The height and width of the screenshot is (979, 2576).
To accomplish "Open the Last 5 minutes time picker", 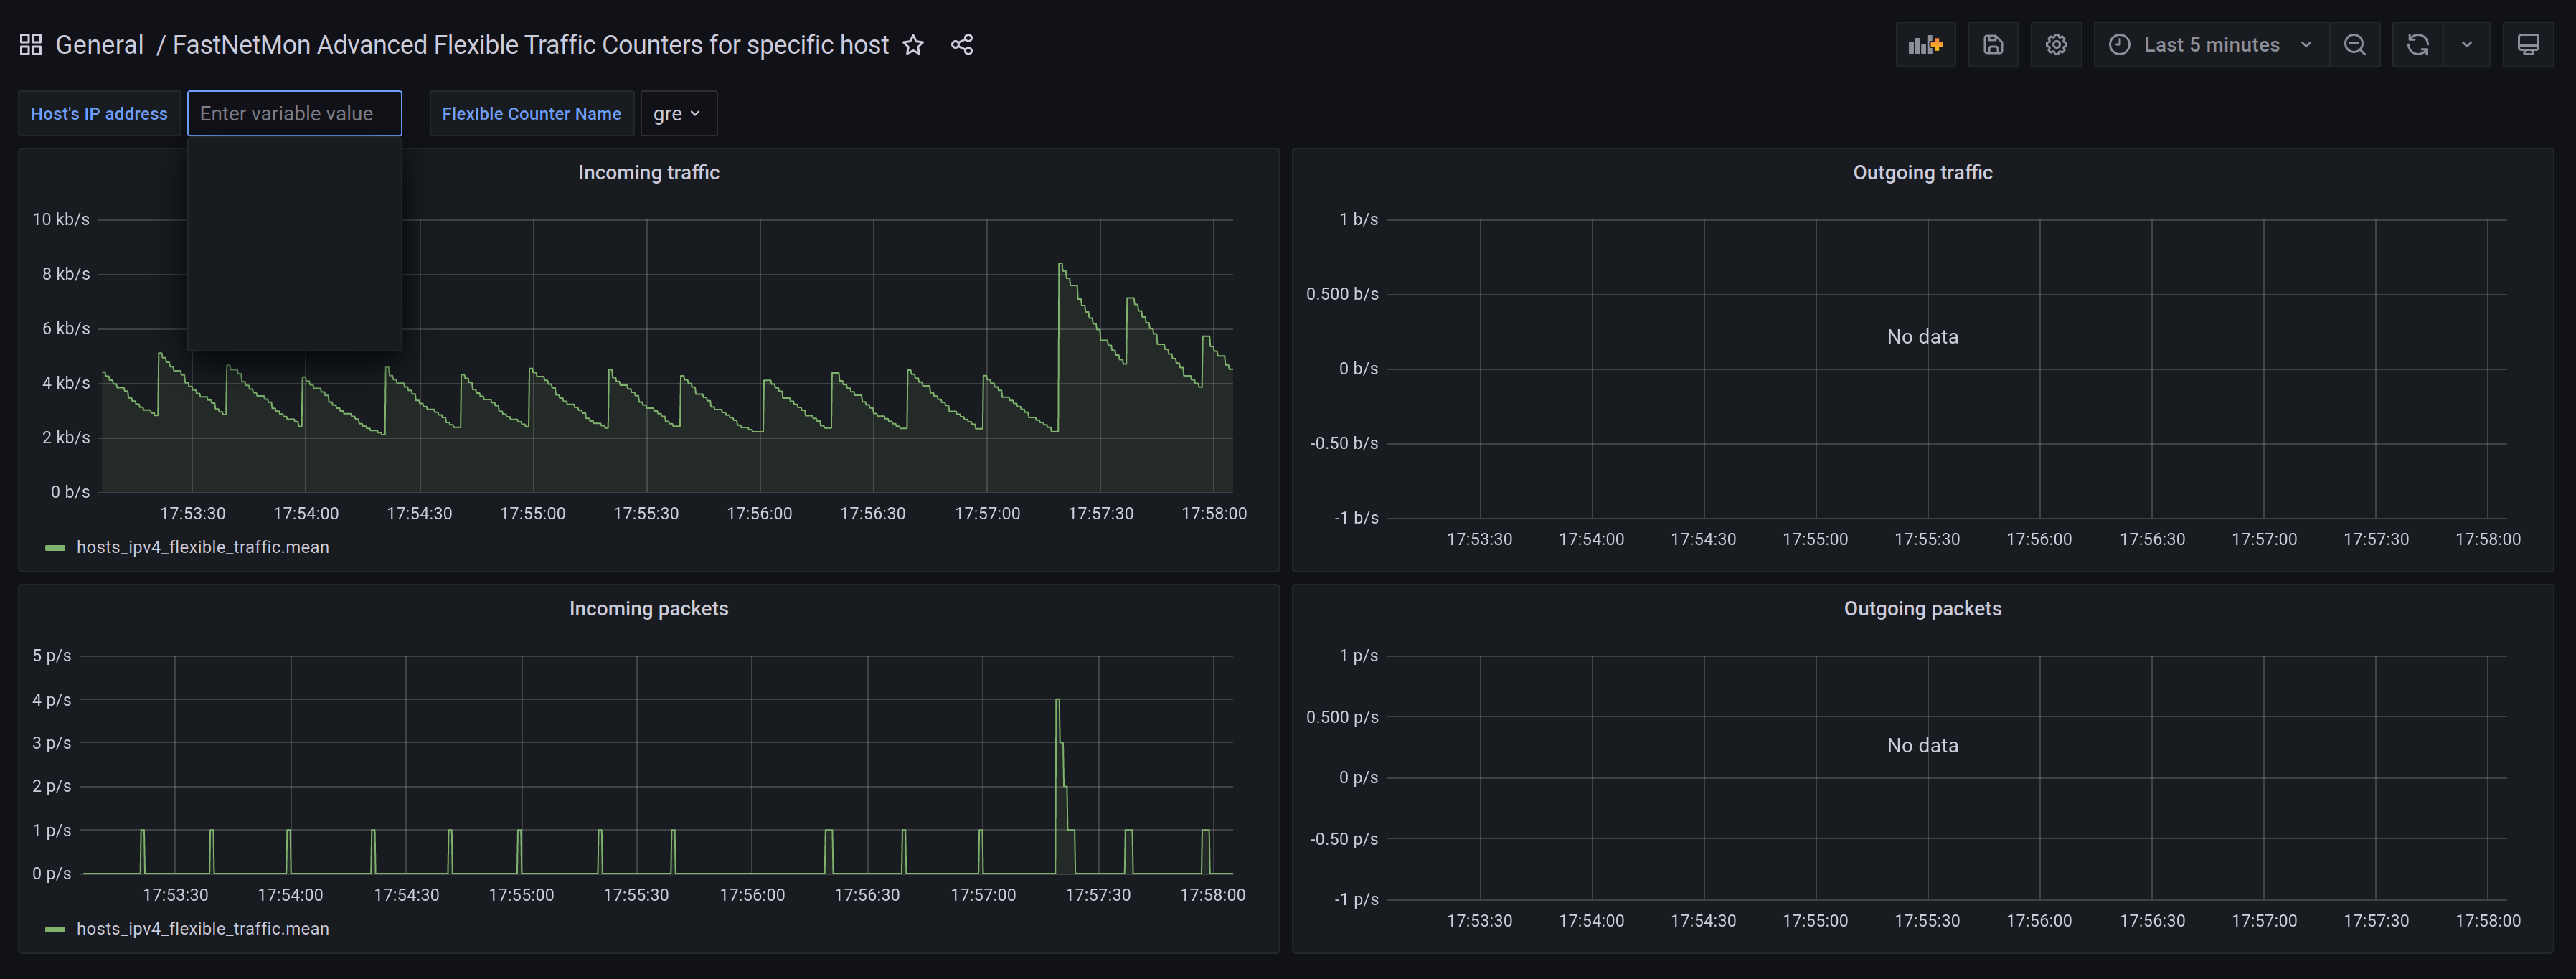I will click(x=2211, y=45).
